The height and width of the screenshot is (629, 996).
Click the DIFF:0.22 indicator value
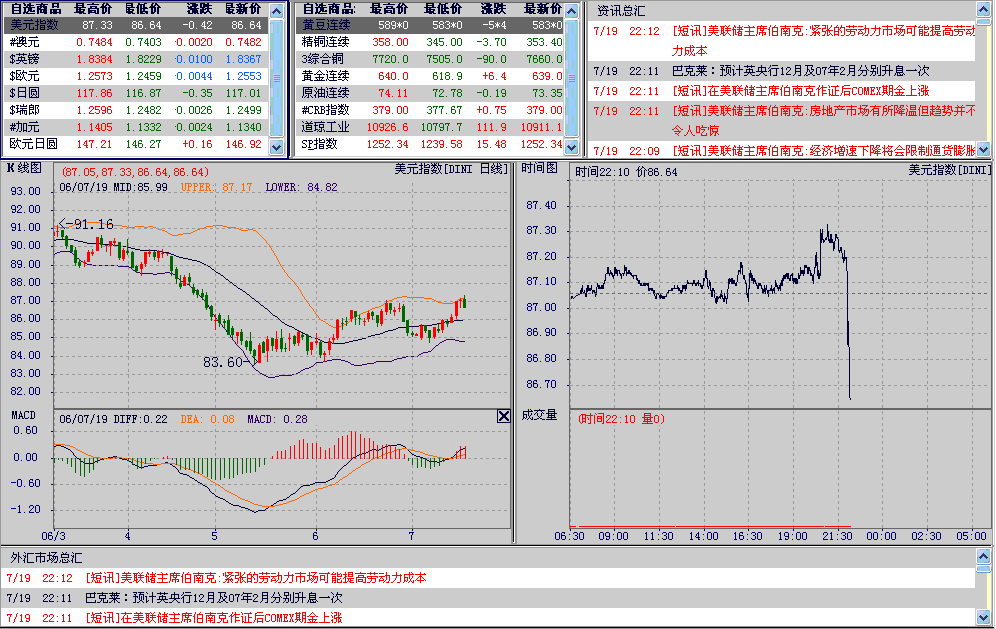[x=140, y=419]
